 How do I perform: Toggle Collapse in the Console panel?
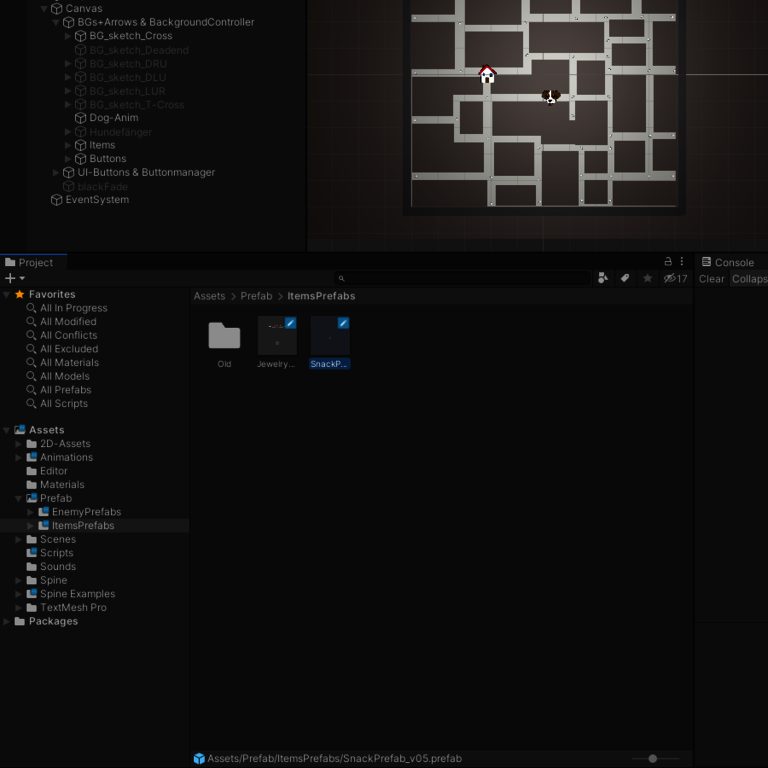[749, 279]
